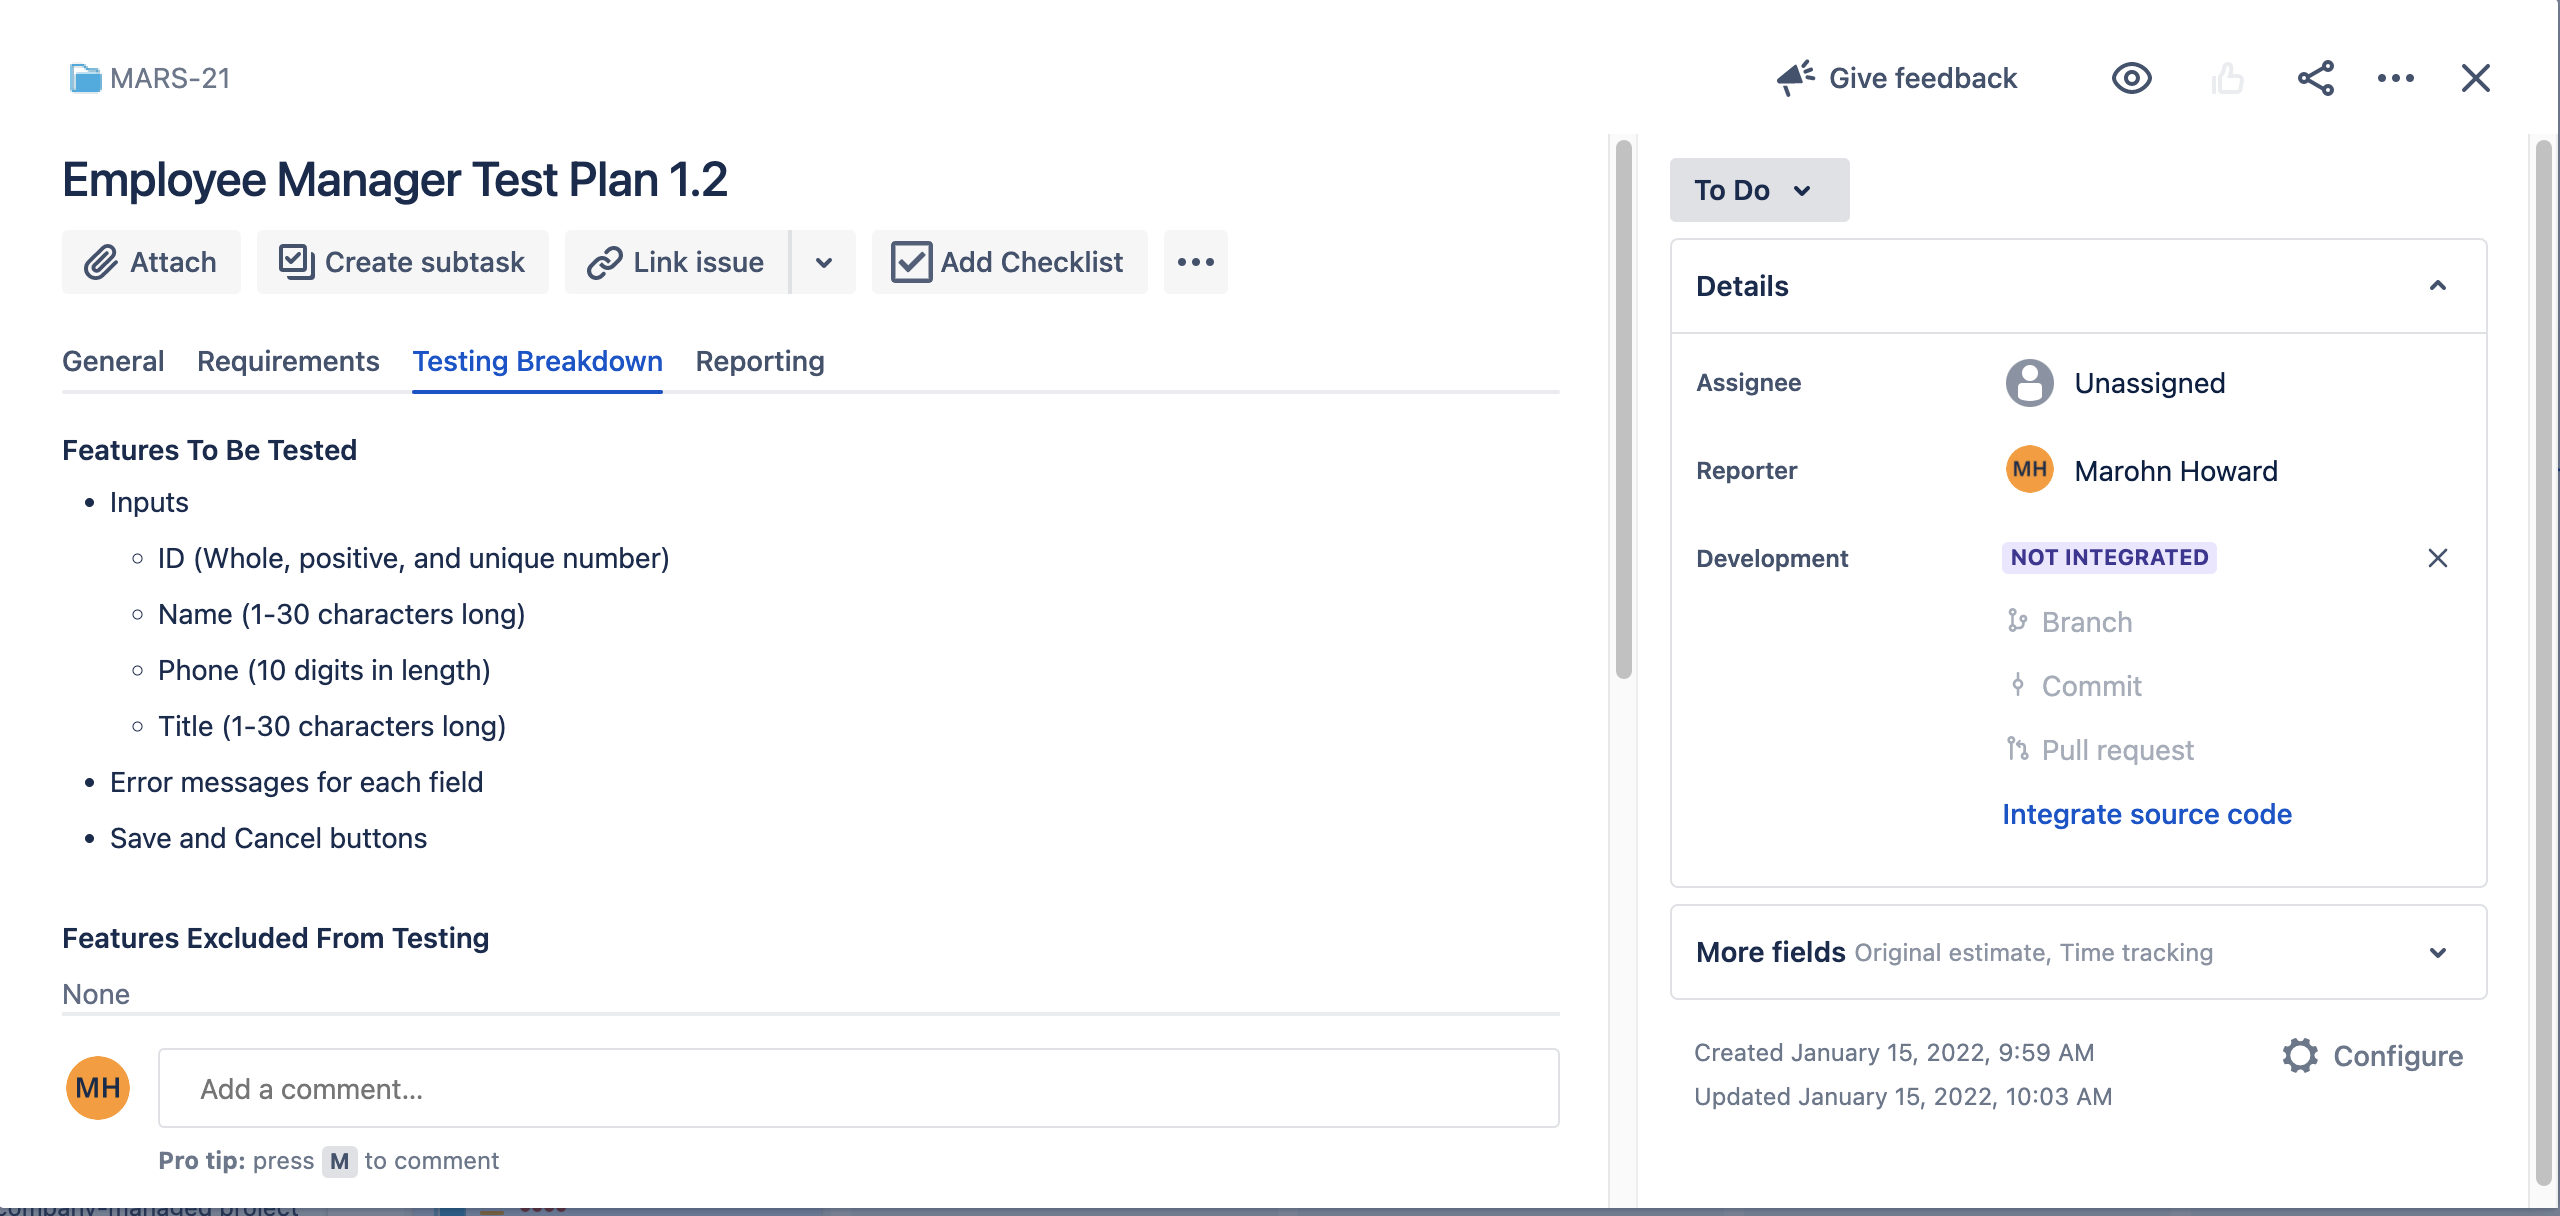Toggle watching this issue with the eye icon

2130,78
